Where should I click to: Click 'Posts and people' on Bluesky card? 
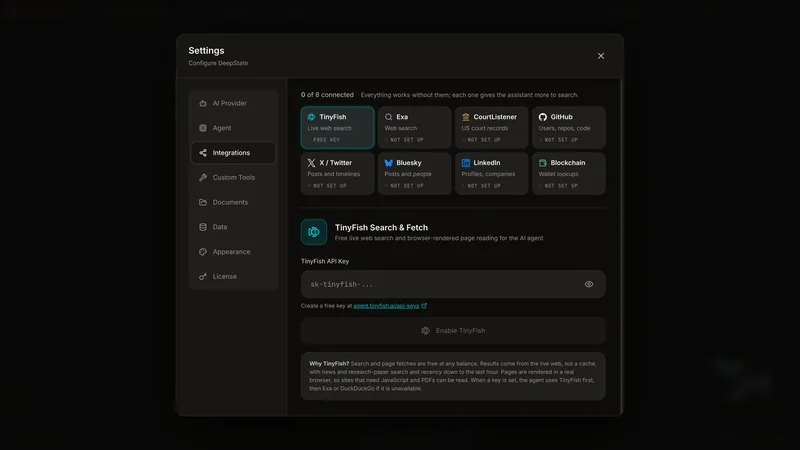pos(408,174)
